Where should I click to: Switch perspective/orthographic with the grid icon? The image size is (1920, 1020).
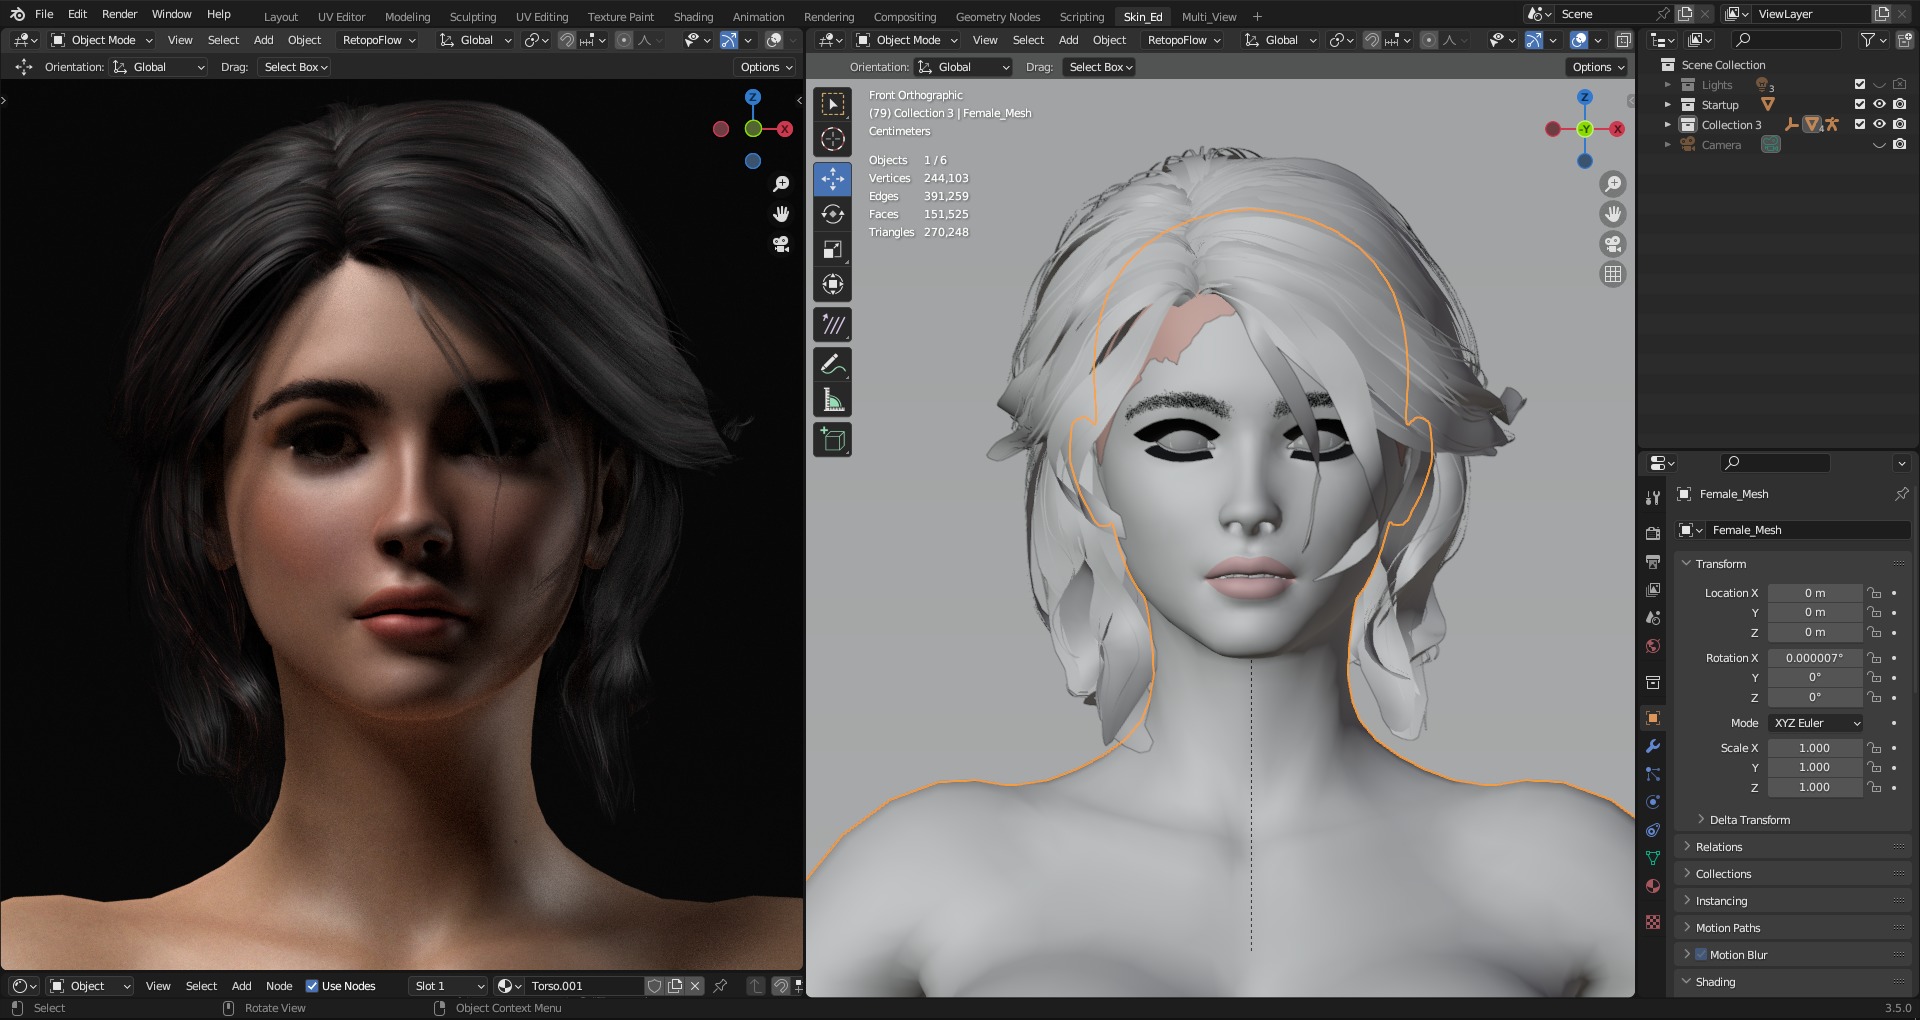click(1612, 274)
